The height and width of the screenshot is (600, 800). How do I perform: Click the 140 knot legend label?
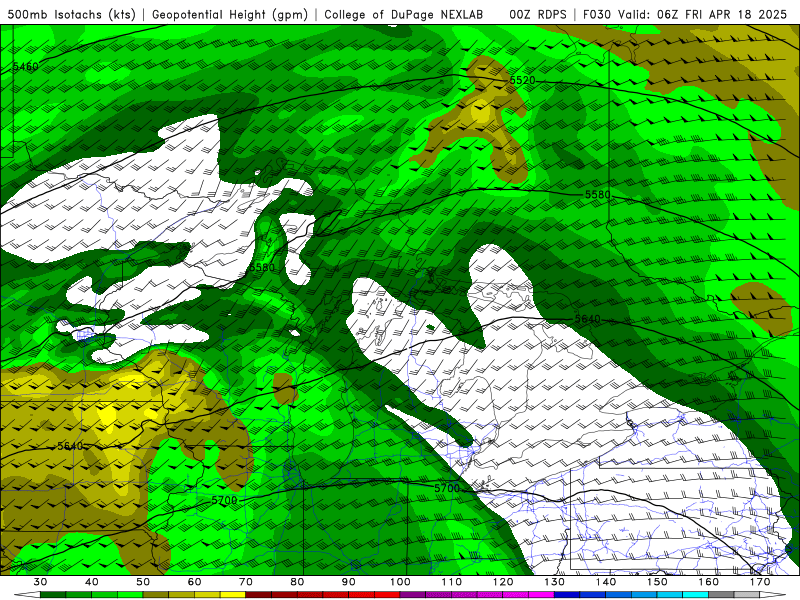[x=606, y=582]
